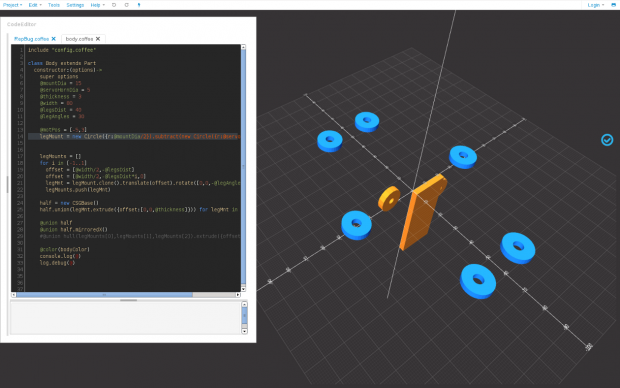Screen dimensions: 620x388
Task: Close the RepBug.coffee tab
Action: (x=54, y=39)
